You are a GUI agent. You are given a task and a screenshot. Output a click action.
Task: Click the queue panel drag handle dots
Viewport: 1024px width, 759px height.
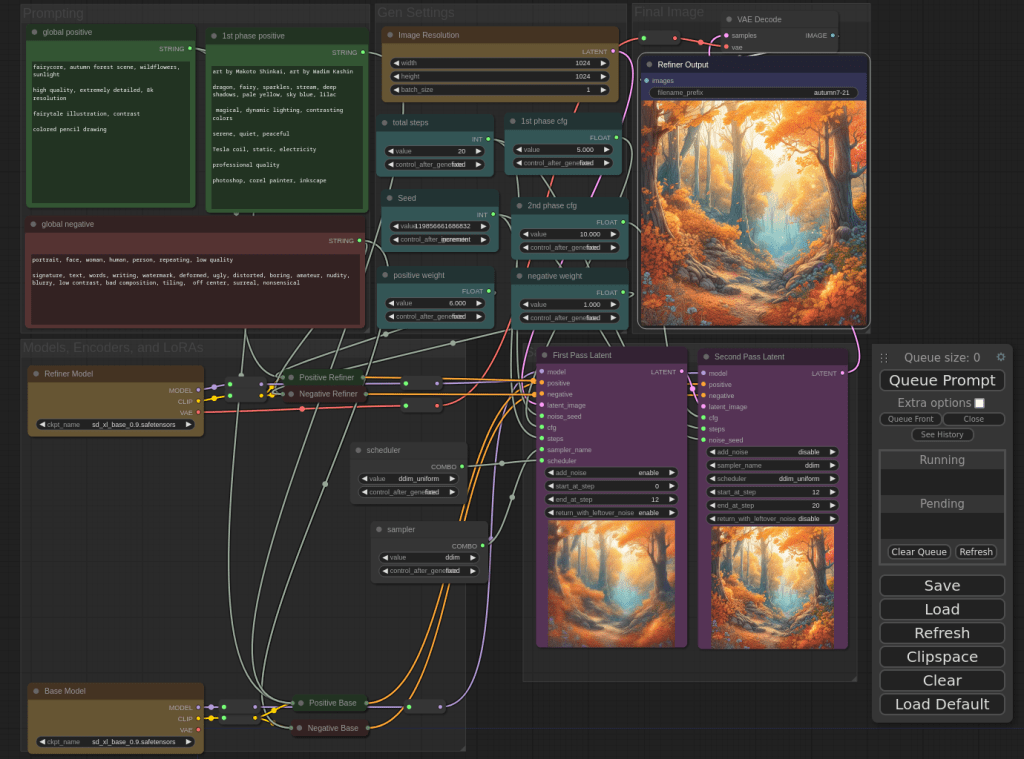click(884, 358)
